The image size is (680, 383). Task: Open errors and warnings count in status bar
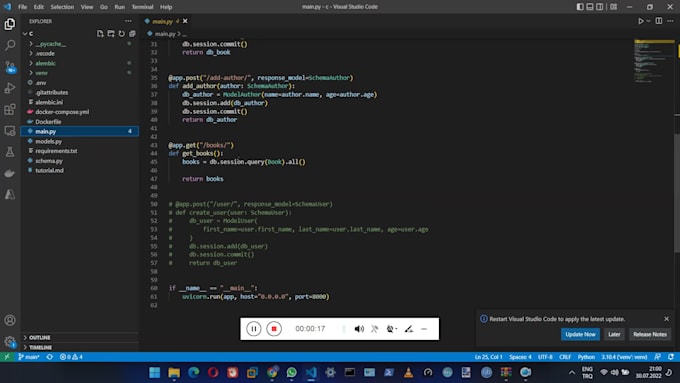click(71, 357)
